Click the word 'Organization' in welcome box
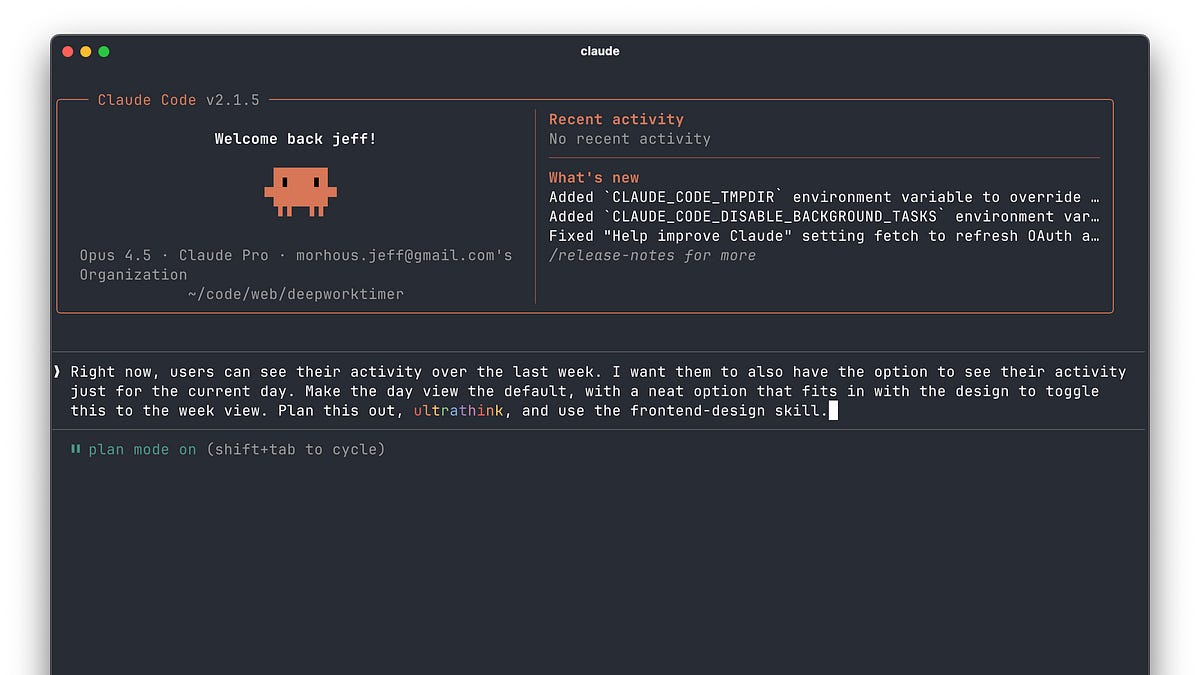The height and width of the screenshot is (675, 1200). [x=134, y=275]
